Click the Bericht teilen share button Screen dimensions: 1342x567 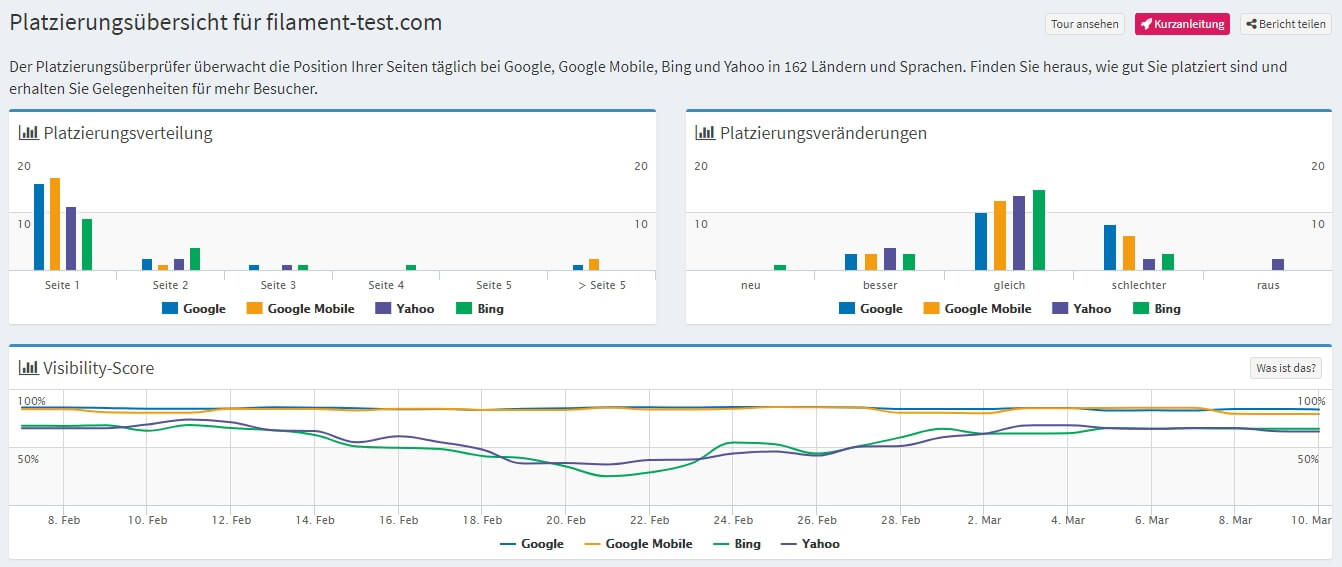pos(1284,24)
